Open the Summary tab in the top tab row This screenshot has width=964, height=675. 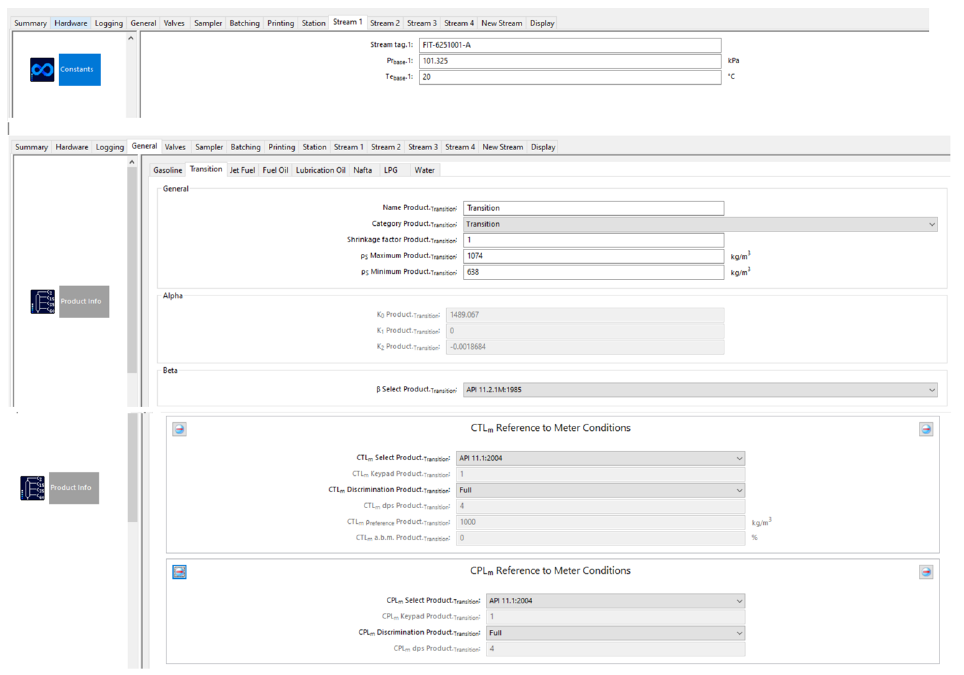point(30,23)
